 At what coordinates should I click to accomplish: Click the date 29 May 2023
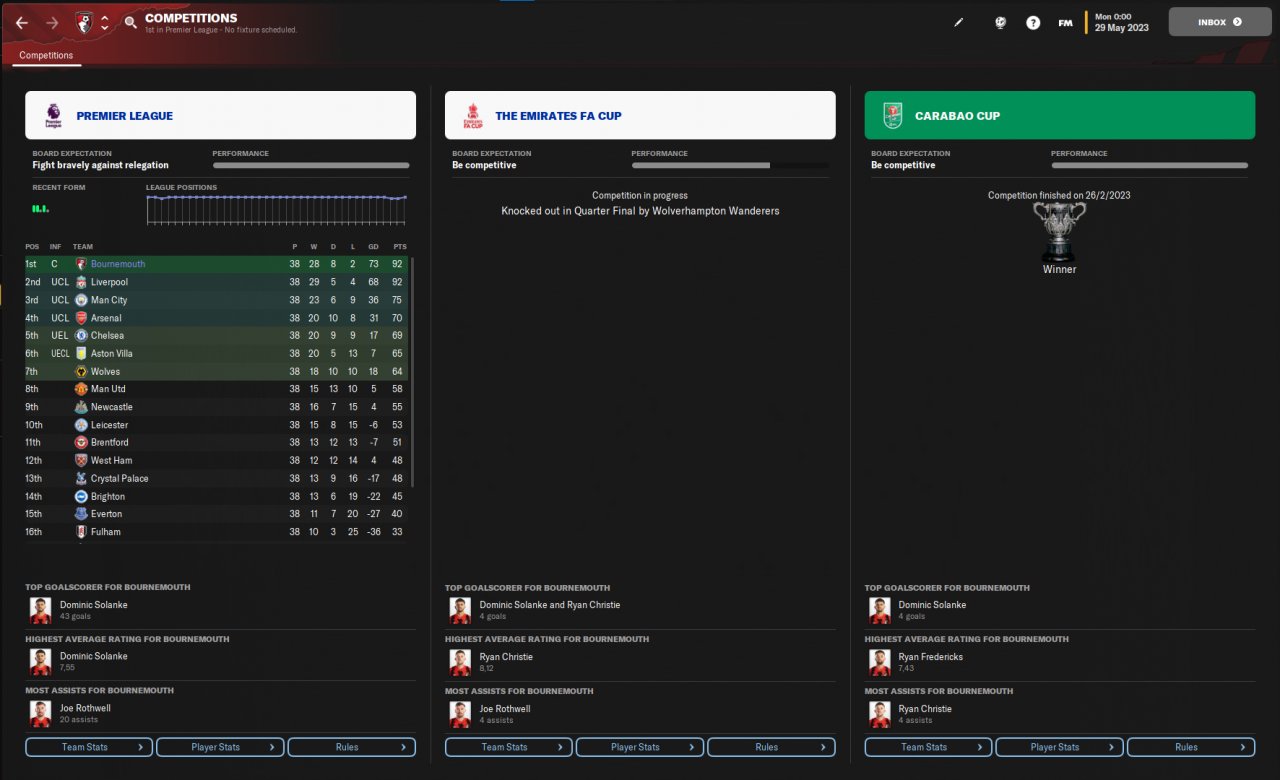coord(1122,28)
